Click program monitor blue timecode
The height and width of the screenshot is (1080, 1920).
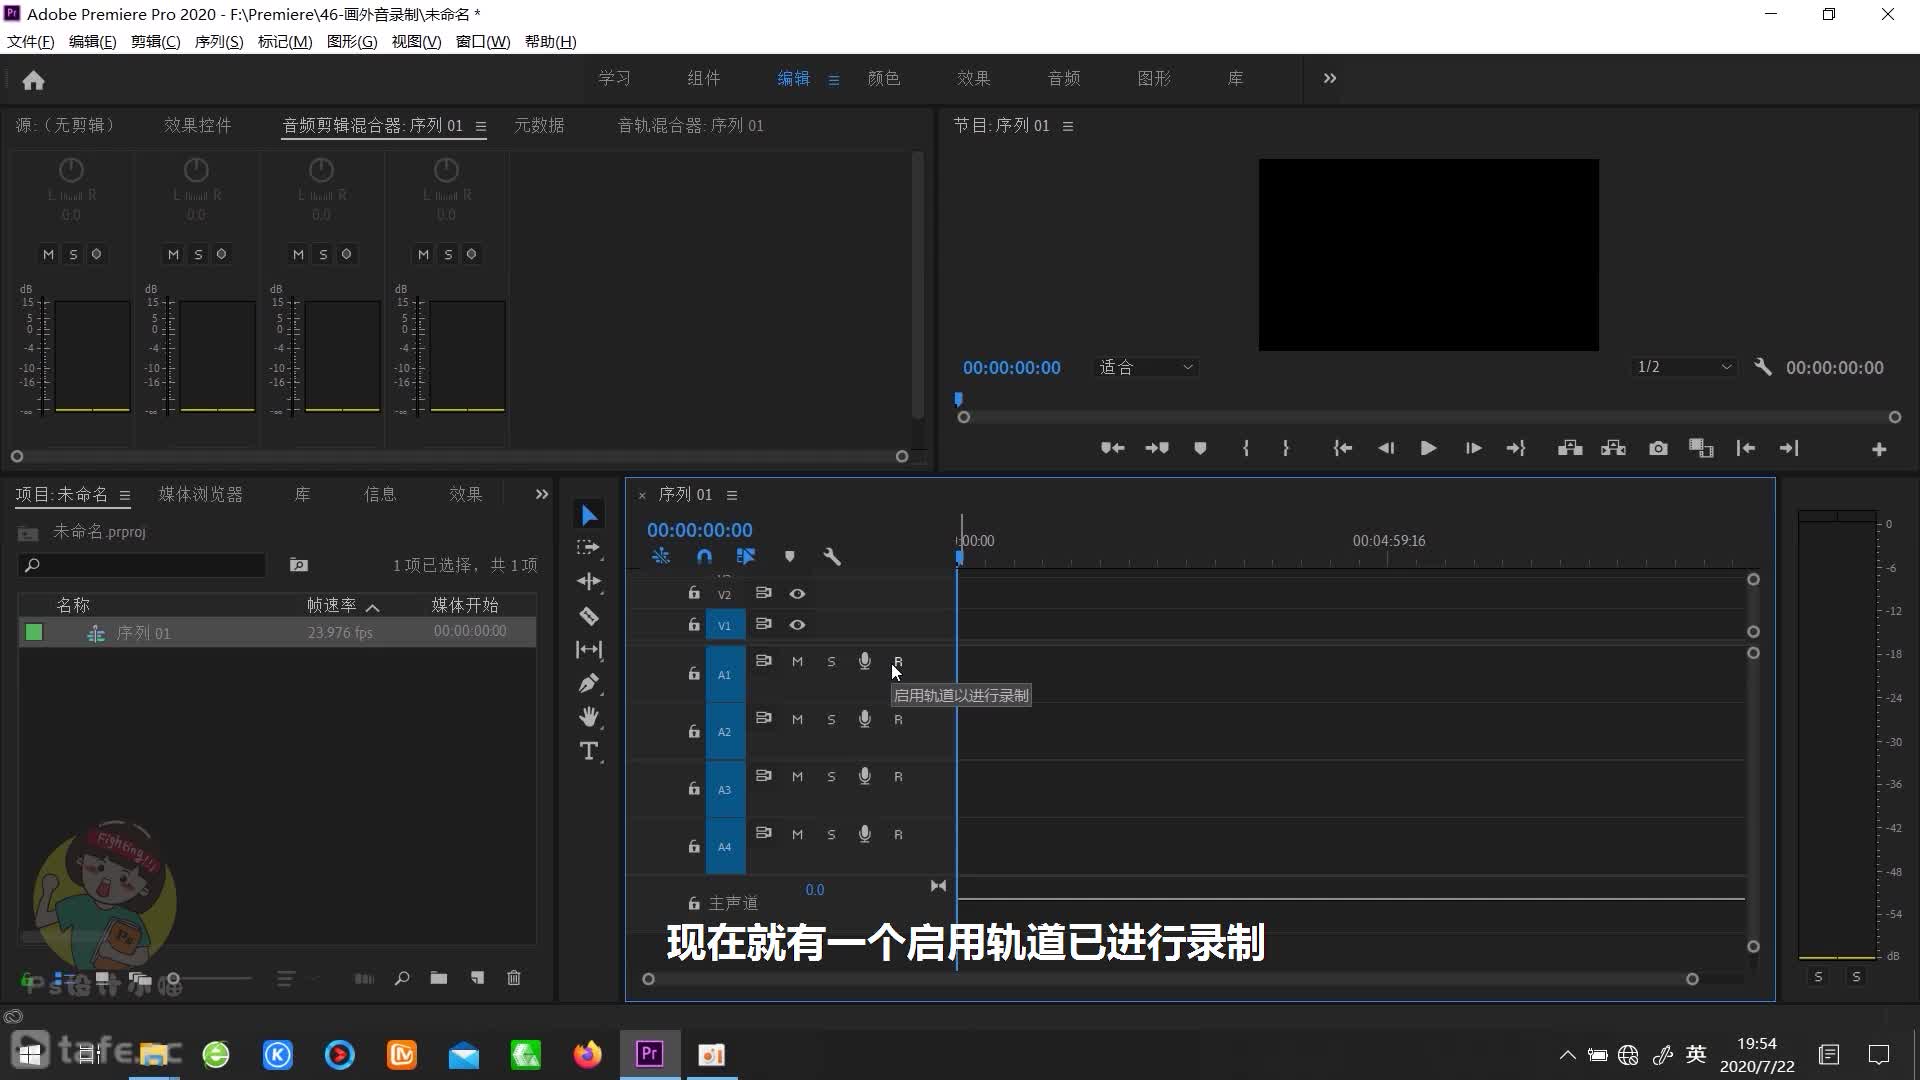click(1012, 368)
